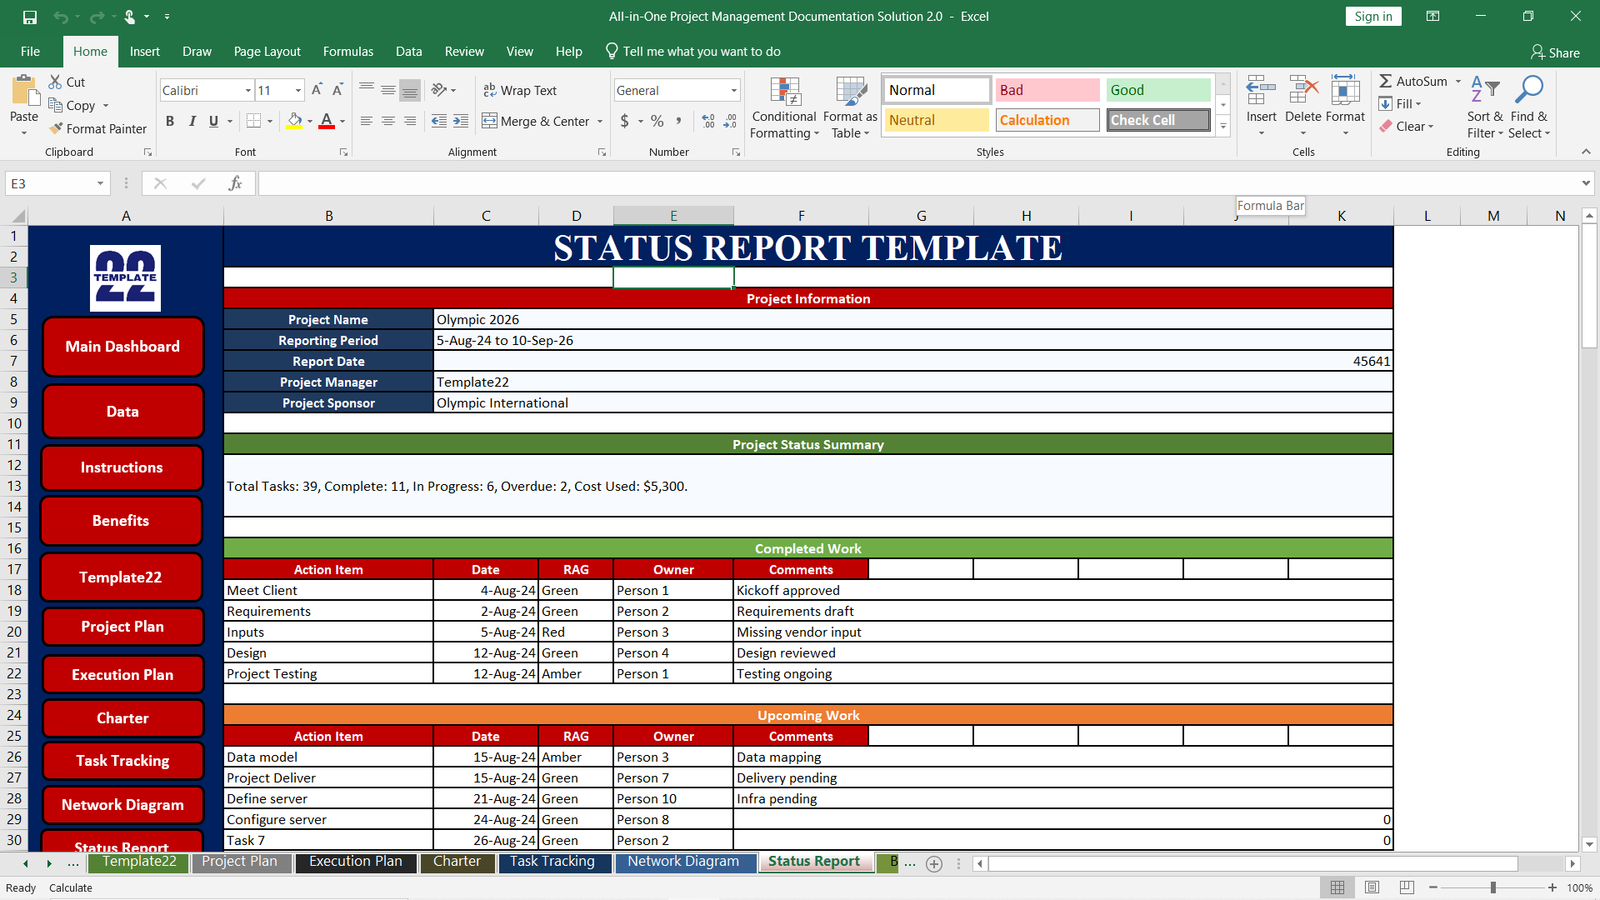The height and width of the screenshot is (900, 1600).
Task: Click the red Charter button
Action: pos(123,718)
